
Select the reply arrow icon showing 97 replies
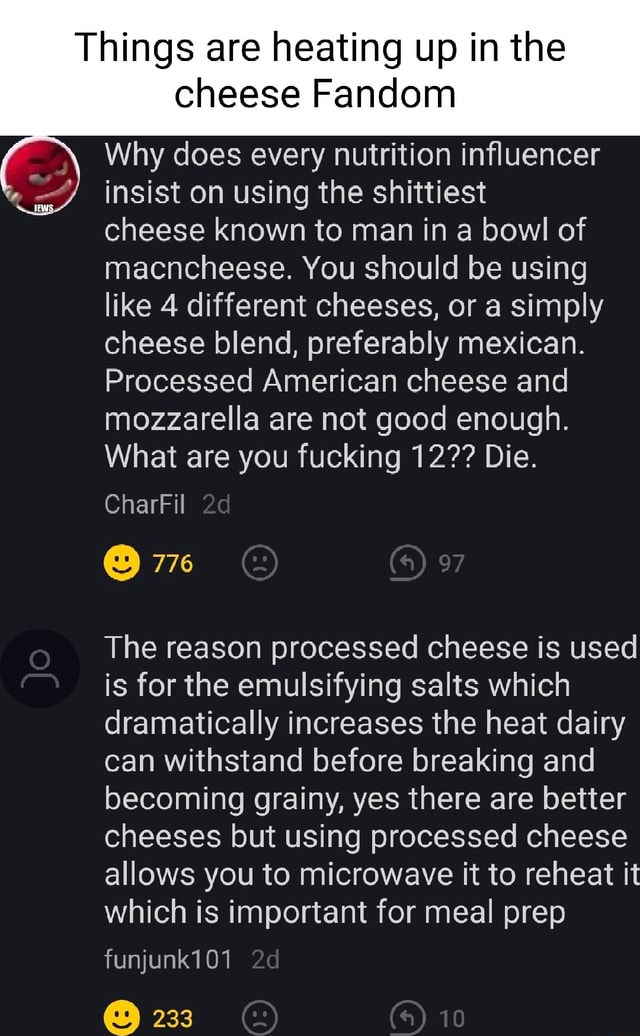409,562
